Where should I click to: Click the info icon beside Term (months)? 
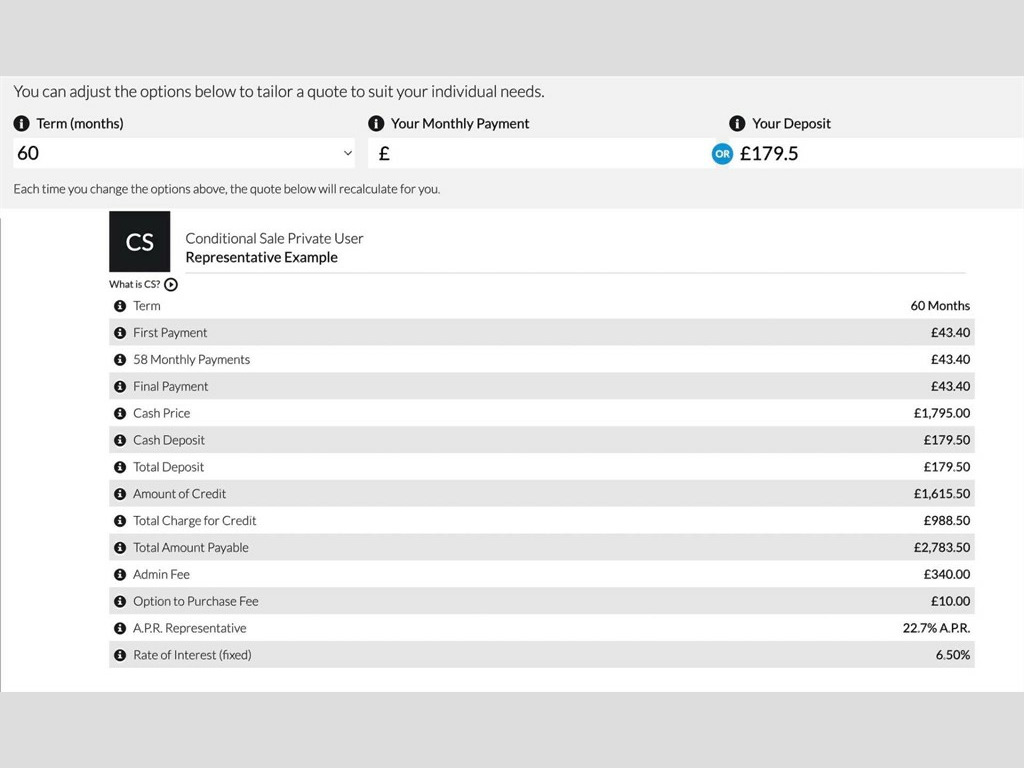point(22,123)
